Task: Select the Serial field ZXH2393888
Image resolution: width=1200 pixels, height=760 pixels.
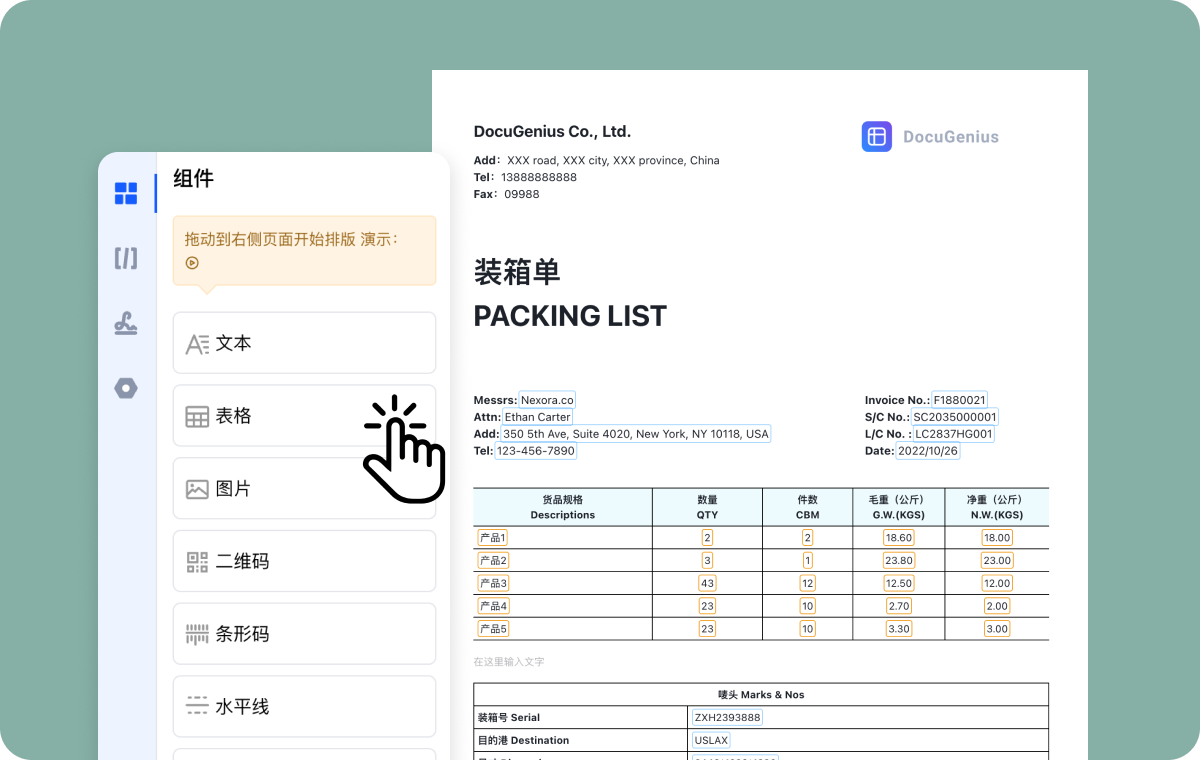Action: coord(727,717)
